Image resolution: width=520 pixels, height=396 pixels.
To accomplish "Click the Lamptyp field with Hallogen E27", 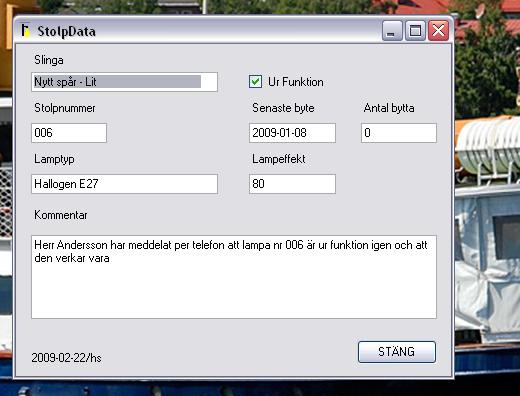I will coord(124,184).
